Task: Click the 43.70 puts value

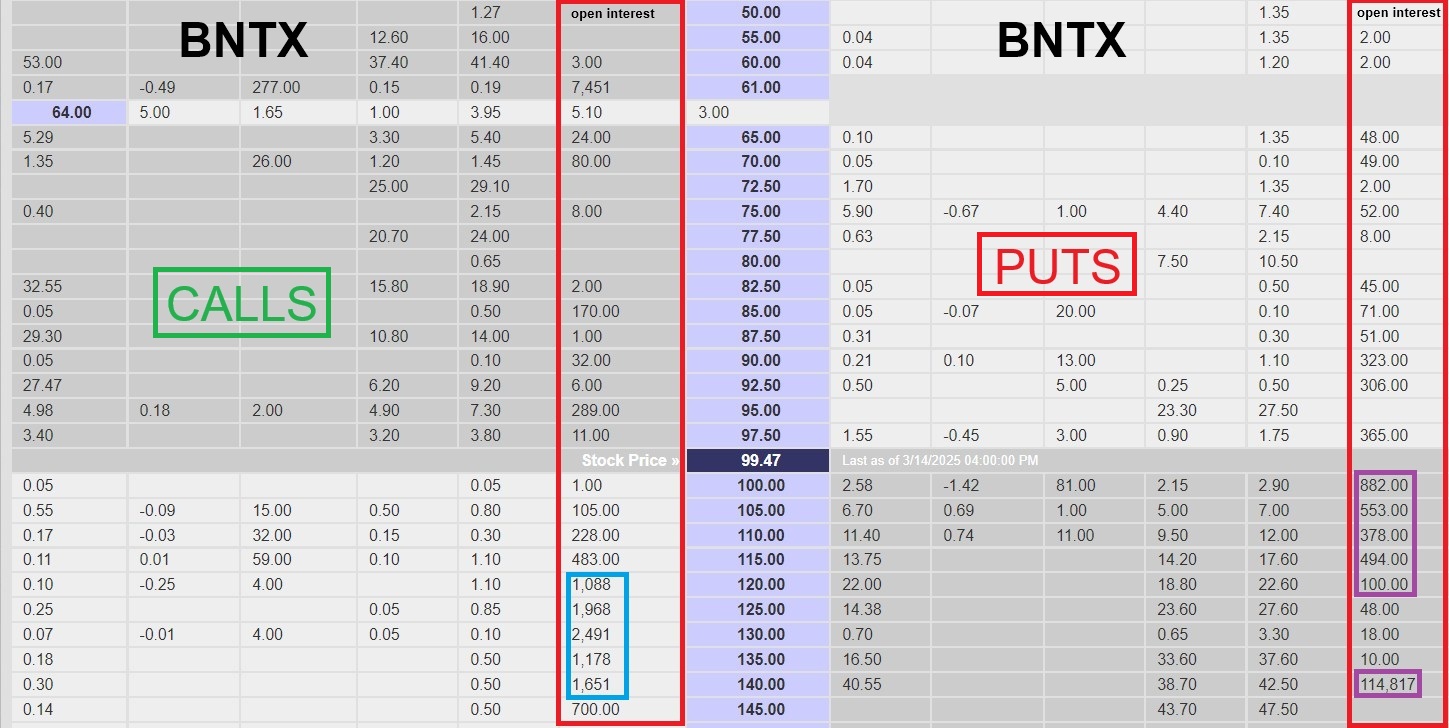Action: tap(1177, 709)
